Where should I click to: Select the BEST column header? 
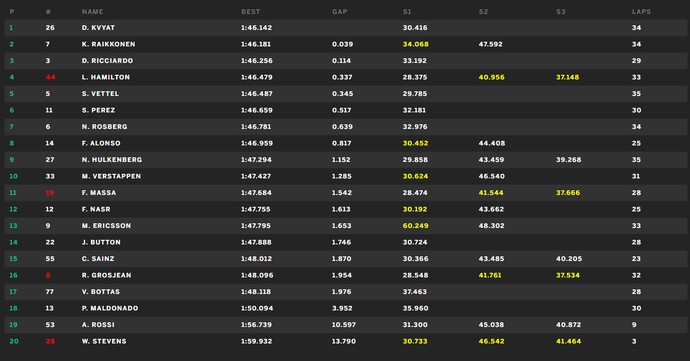(x=251, y=12)
